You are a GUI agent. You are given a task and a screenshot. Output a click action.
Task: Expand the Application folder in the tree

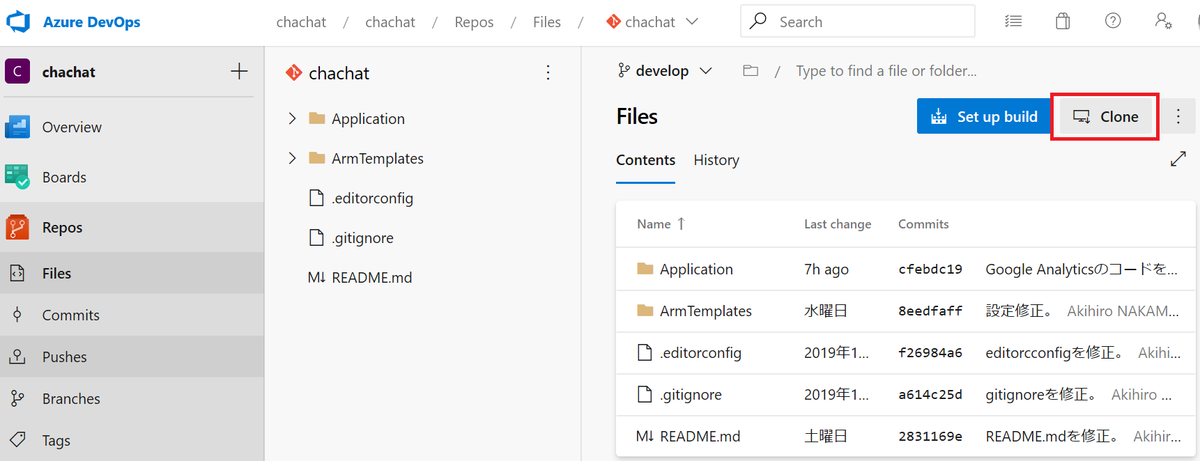(292, 118)
